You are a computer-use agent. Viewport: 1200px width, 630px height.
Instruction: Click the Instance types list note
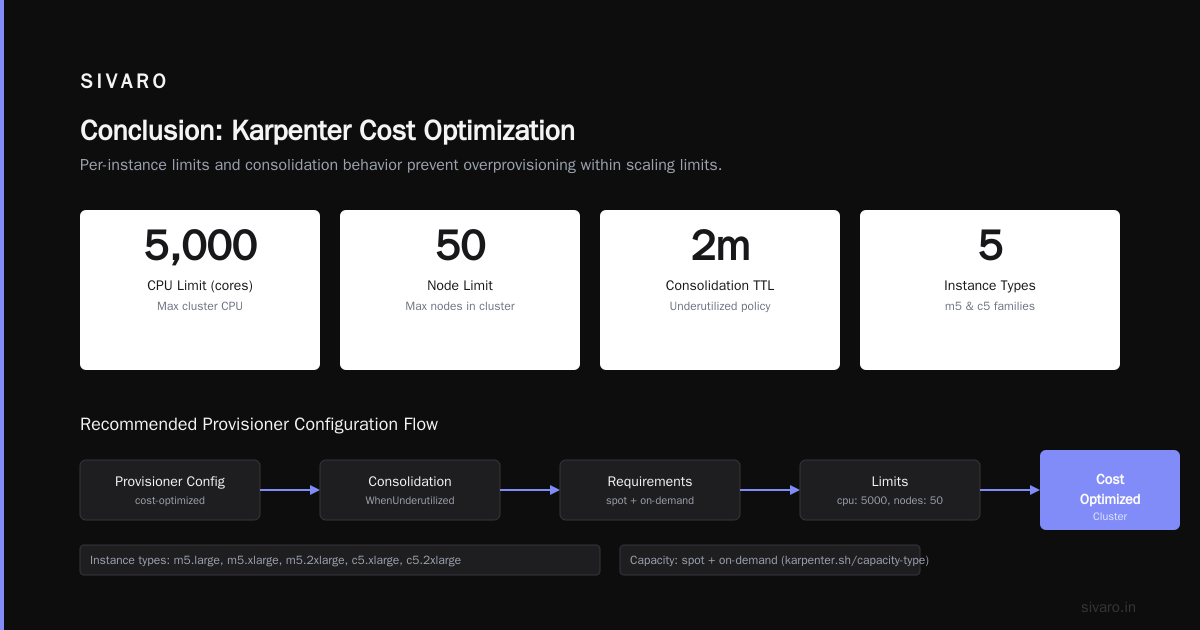tap(340, 560)
